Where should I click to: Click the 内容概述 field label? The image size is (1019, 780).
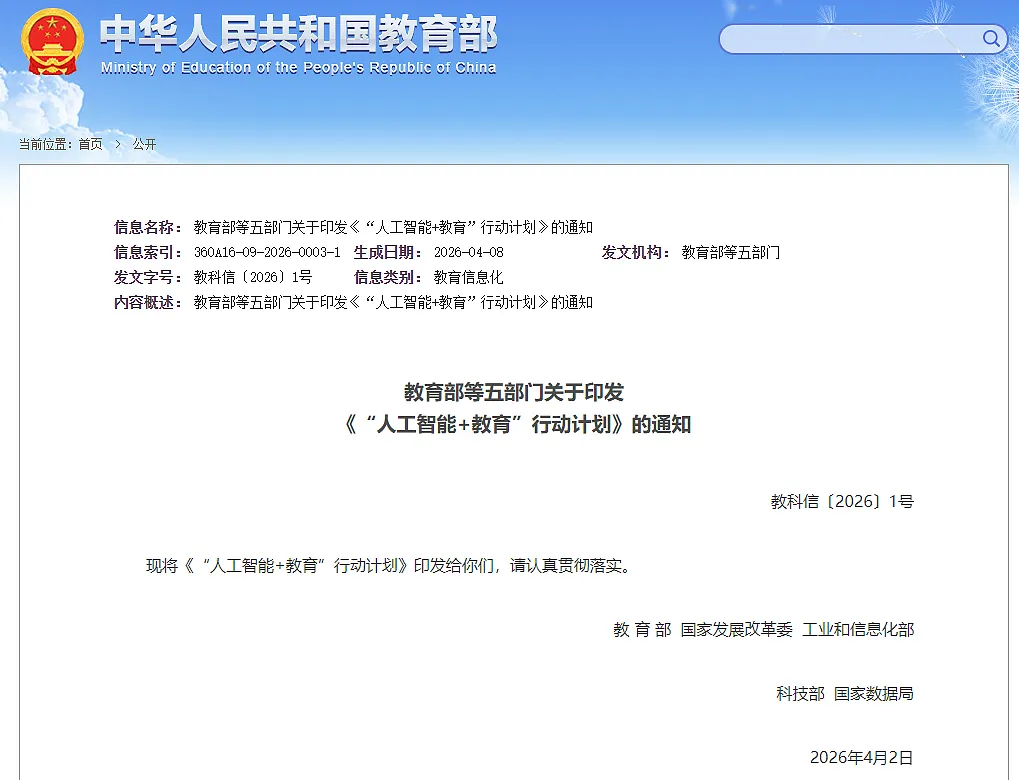click(148, 302)
